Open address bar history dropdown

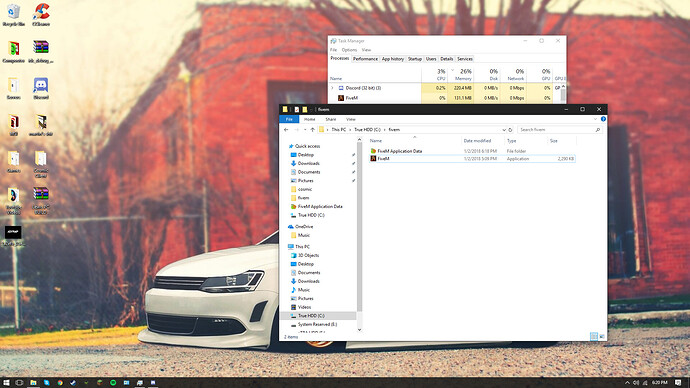point(504,130)
